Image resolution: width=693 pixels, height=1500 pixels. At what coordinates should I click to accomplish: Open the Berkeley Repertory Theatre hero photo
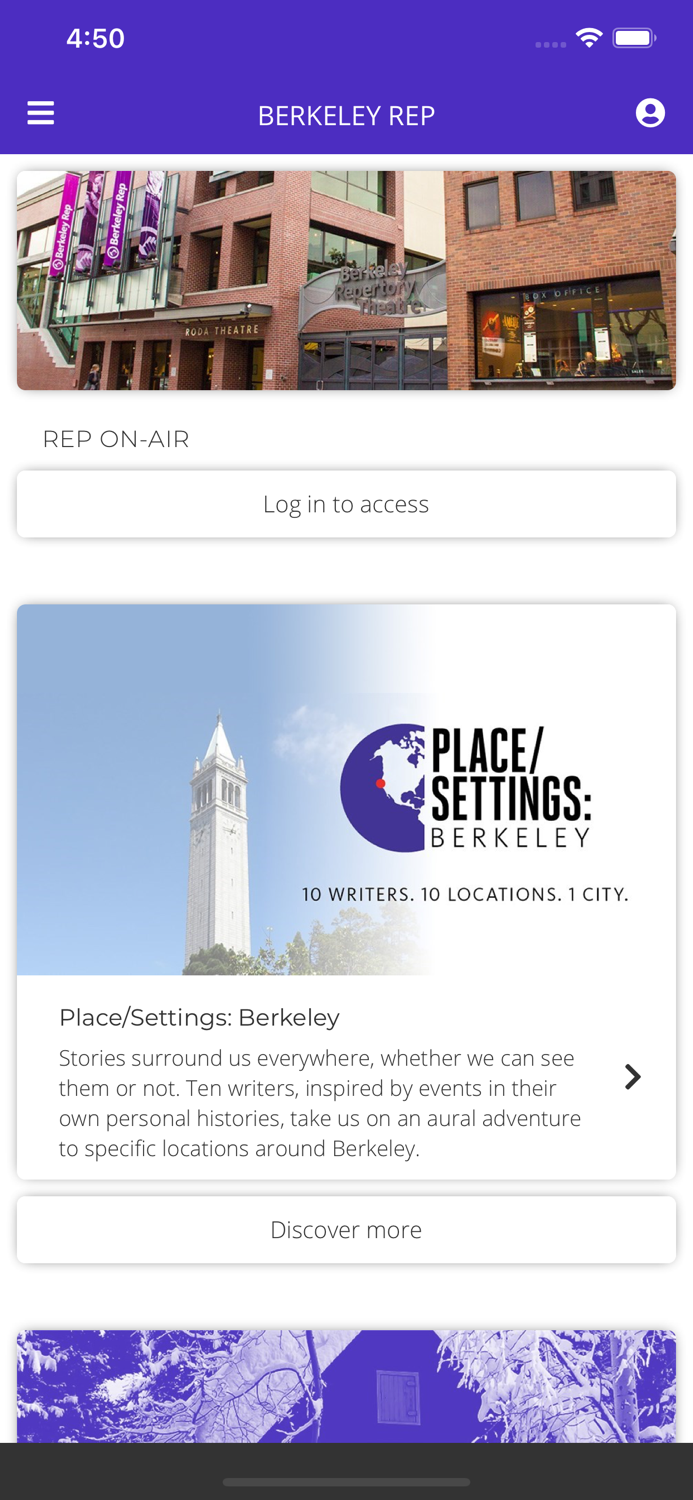346,280
